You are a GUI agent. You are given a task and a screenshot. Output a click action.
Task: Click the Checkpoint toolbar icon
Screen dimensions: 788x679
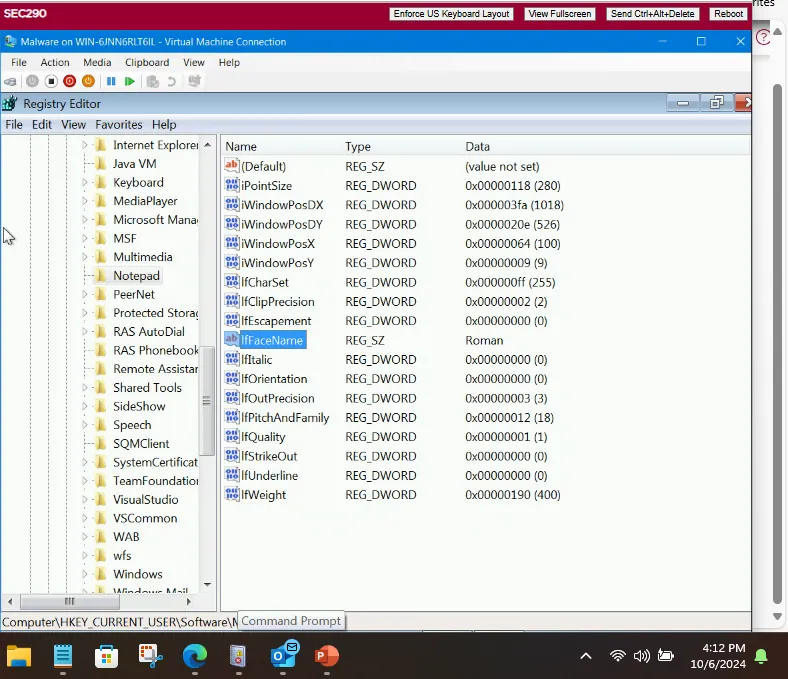pos(153,81)
